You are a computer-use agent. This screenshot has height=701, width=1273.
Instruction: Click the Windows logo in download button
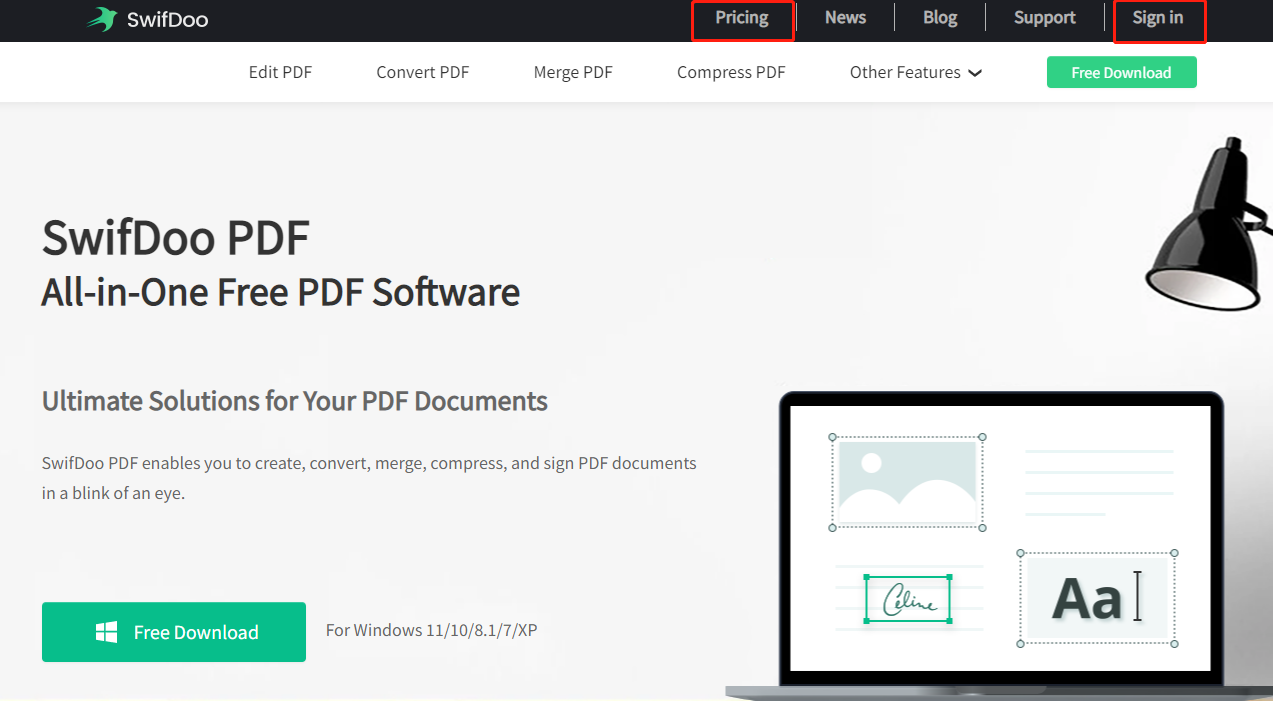(x=107, y=632)
